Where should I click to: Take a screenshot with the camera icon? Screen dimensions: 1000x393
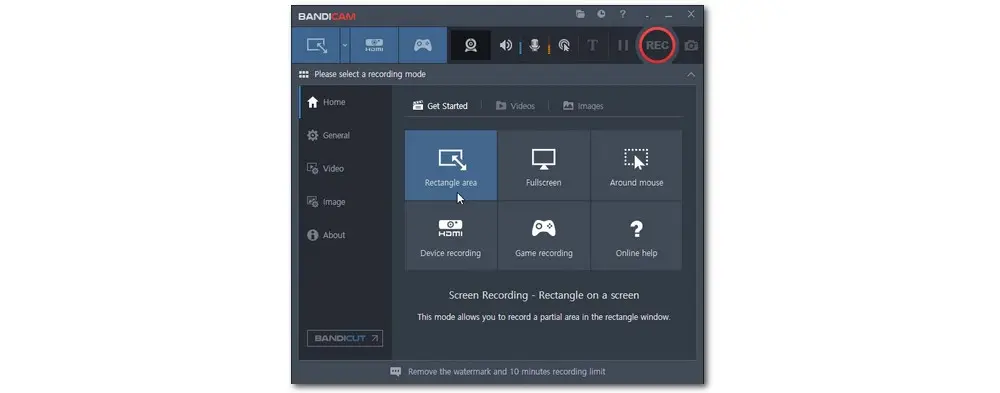691,46
